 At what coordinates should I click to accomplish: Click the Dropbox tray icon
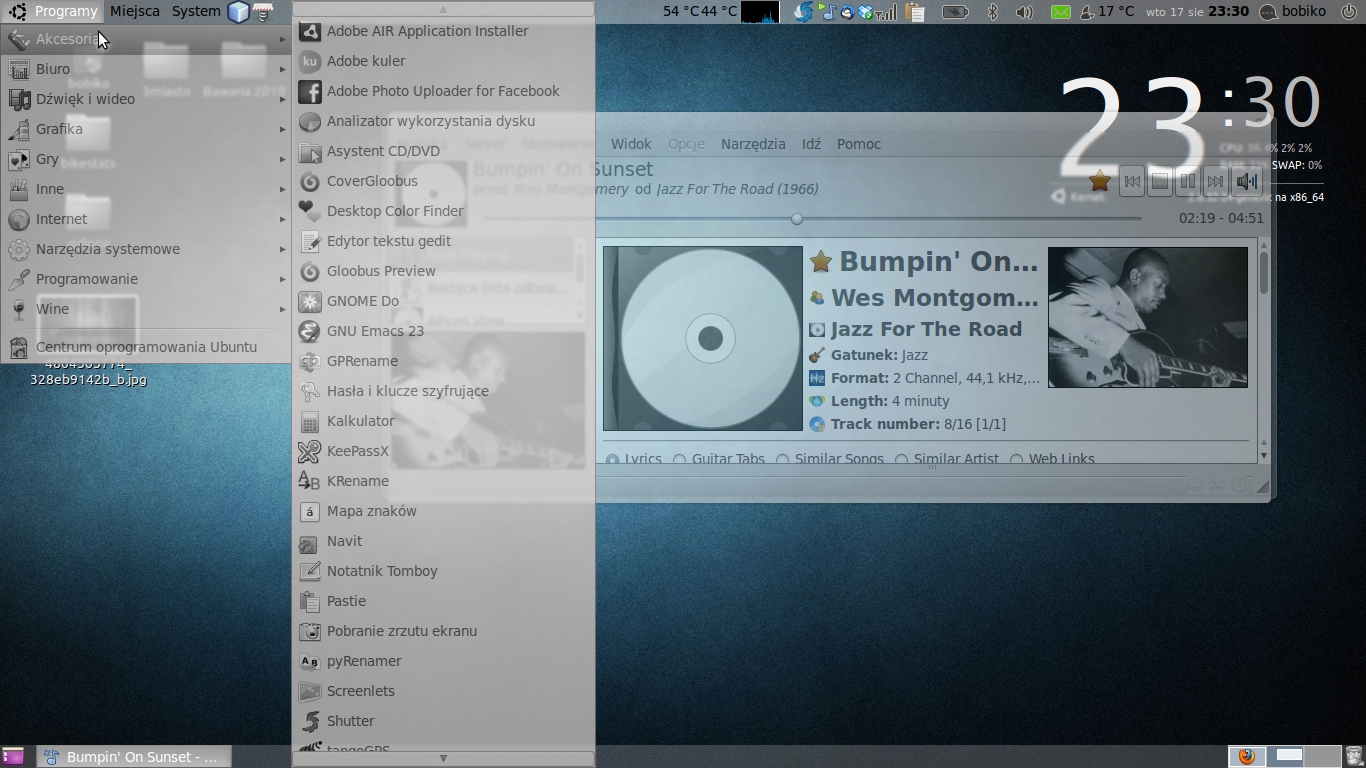tap(864, 12)
